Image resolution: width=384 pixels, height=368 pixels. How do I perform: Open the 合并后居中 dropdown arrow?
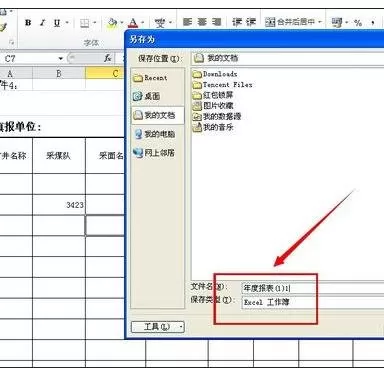point(320,22)
